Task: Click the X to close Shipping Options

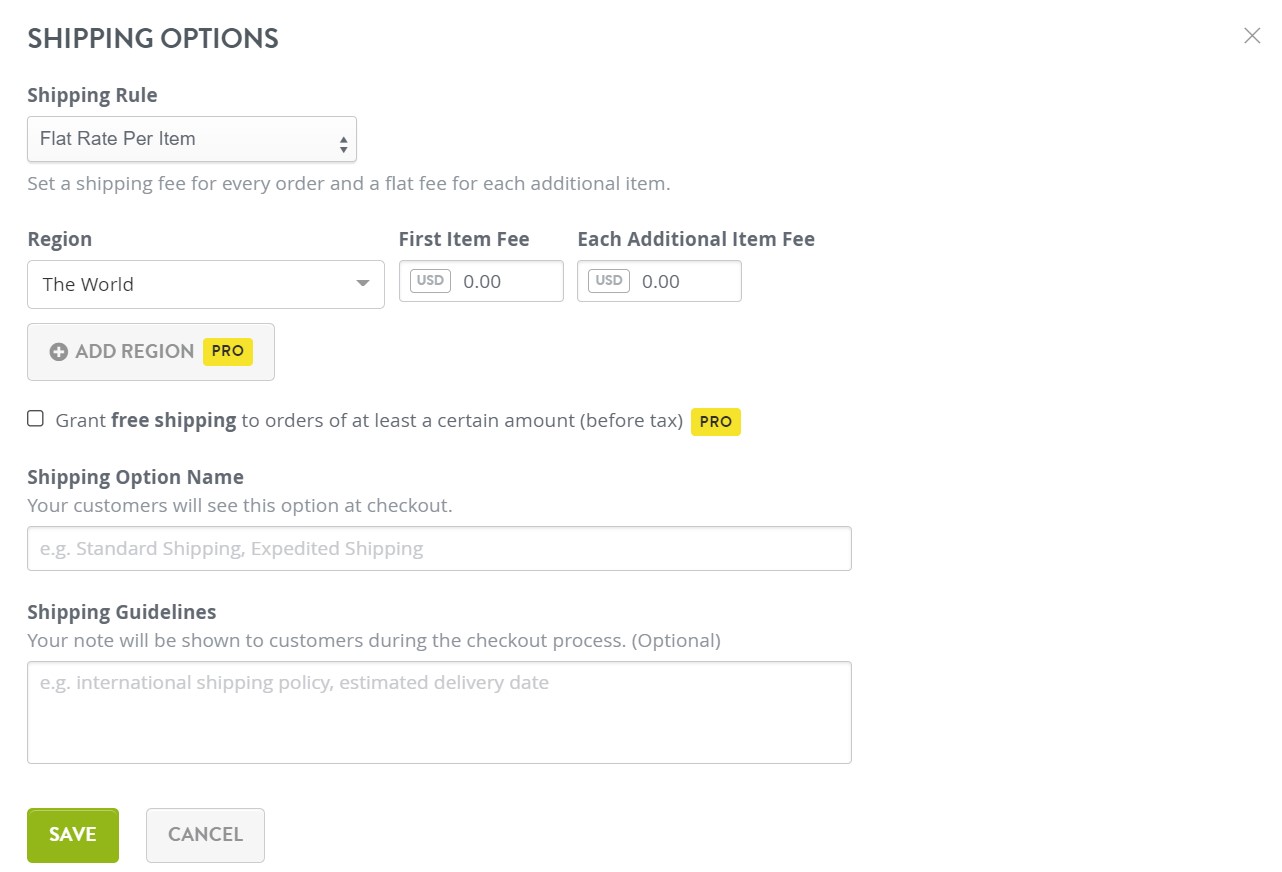Action: [x=1251, y=35]
